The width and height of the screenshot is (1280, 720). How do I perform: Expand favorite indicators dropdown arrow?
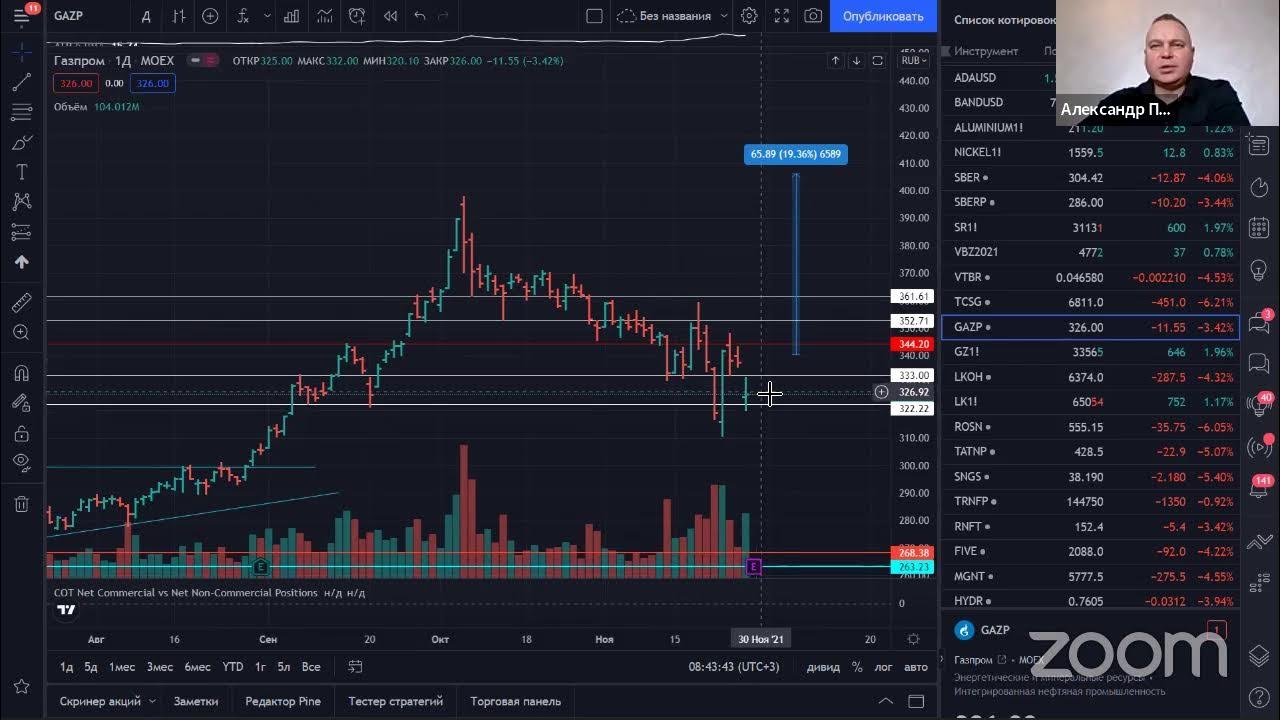point(267,16)
